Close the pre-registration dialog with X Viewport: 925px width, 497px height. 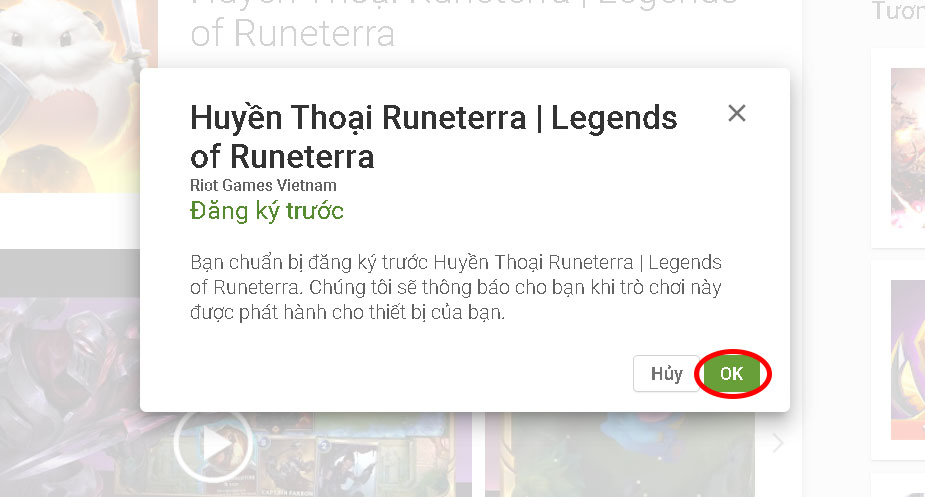click(736, 113)
